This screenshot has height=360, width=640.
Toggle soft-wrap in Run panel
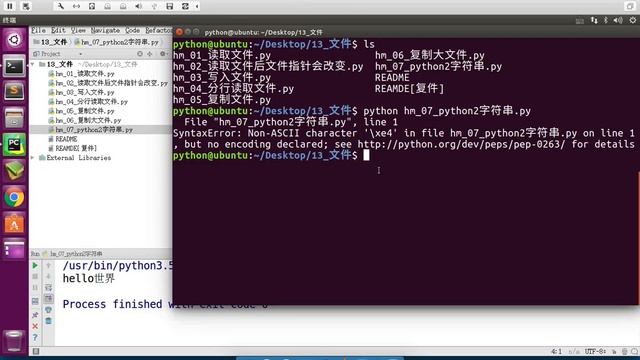(x=49, y=288)
